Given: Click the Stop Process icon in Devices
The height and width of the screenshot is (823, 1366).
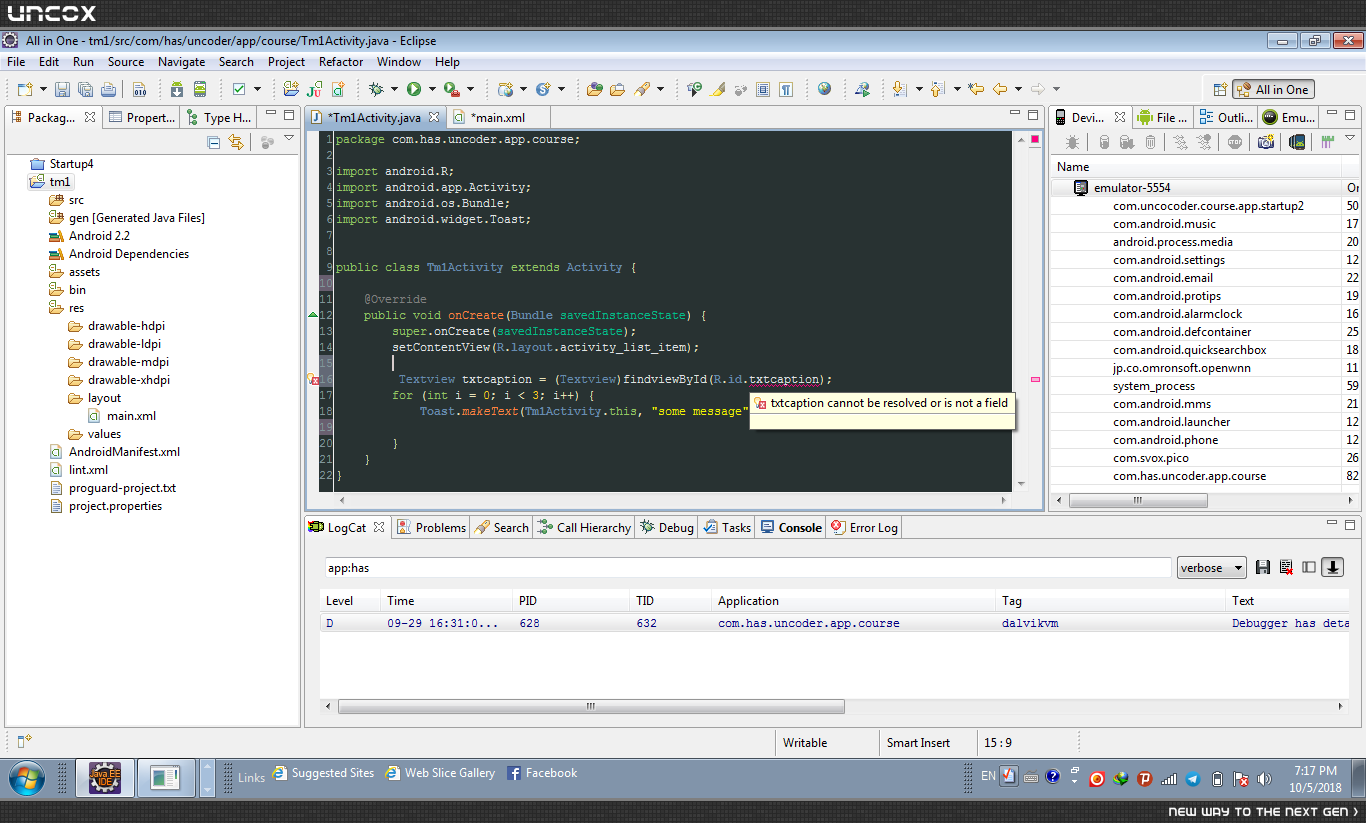Looking at the screenshot, I should tap(1235, 143).
